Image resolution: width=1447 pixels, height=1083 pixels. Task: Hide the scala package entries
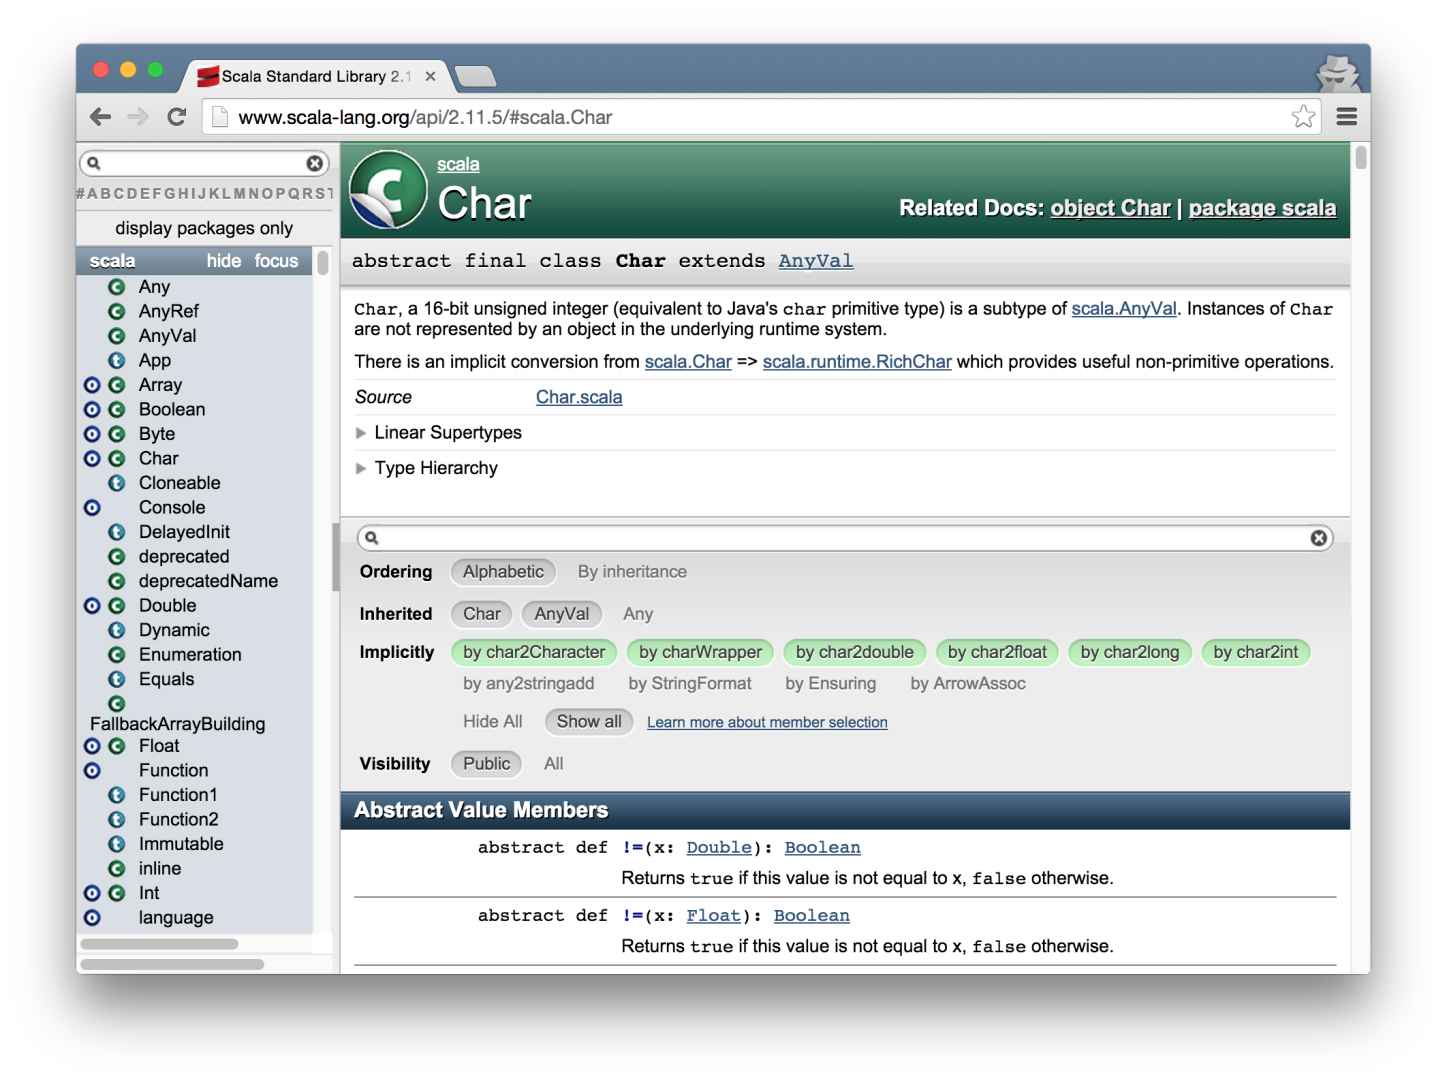click(x=224, y=261)
